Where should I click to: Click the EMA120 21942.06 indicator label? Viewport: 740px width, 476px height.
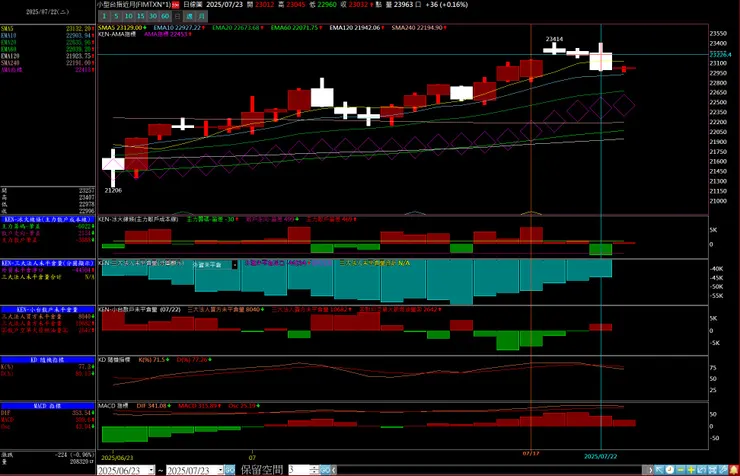(x=355, y=28)
